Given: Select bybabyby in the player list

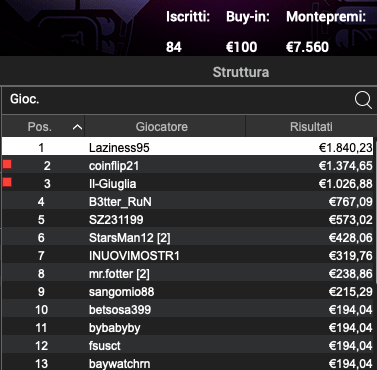Looking at the screenshot, I should (x=188, y=327).
